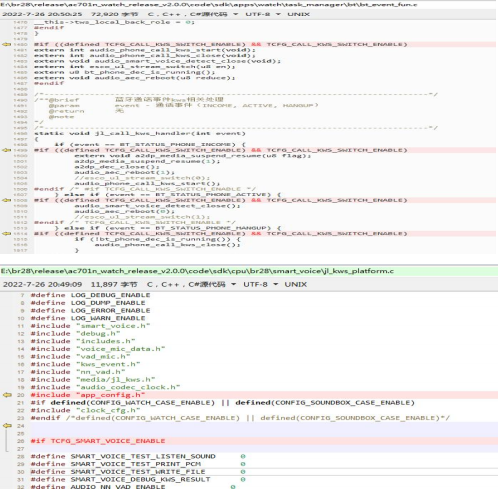Click the diff arrow beside line 20
498x489 pixels.
(x=7, y=395)
